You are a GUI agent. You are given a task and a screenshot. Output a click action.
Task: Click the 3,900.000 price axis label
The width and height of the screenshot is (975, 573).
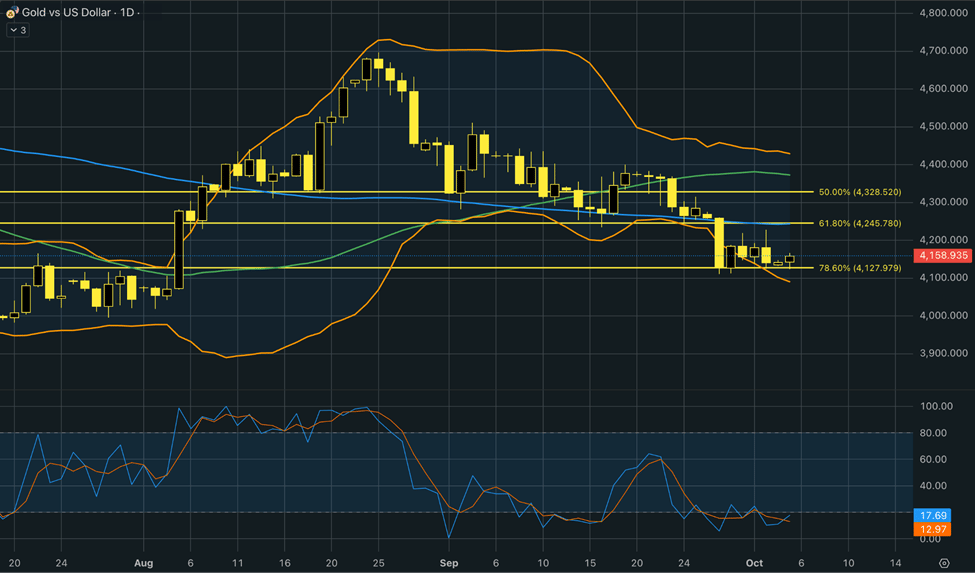943,353
